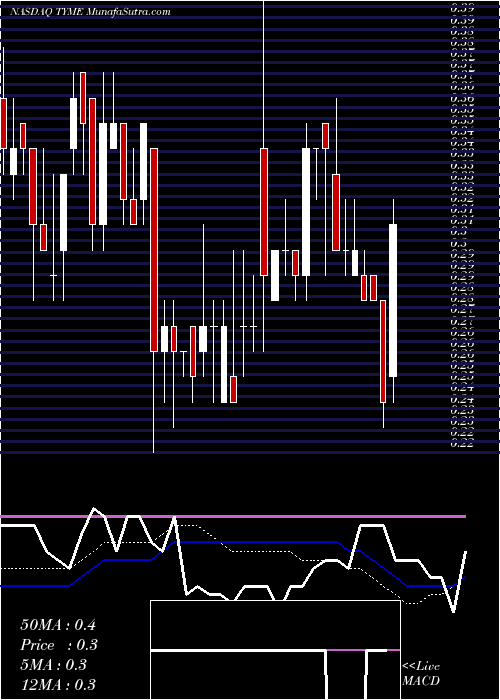Click the NASDAQ TYME chart title

tap(90, 12)
